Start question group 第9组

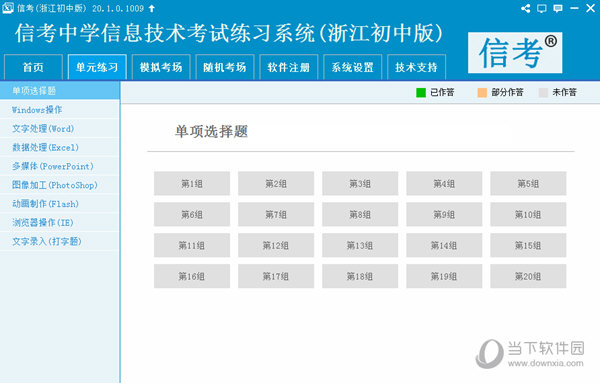point(444,214)
